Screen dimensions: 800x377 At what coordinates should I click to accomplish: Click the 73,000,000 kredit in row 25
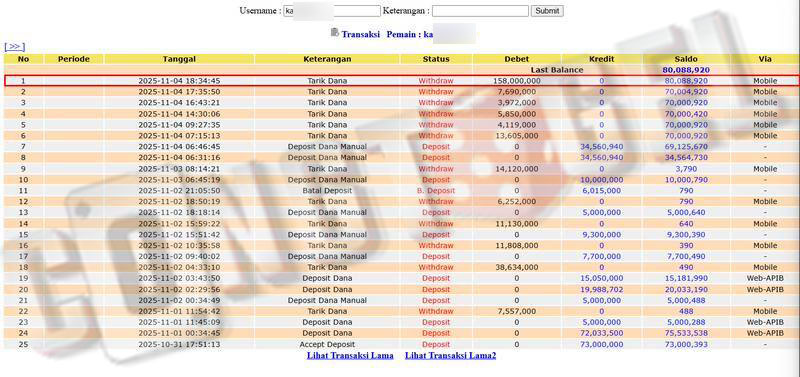click(602, 344)
